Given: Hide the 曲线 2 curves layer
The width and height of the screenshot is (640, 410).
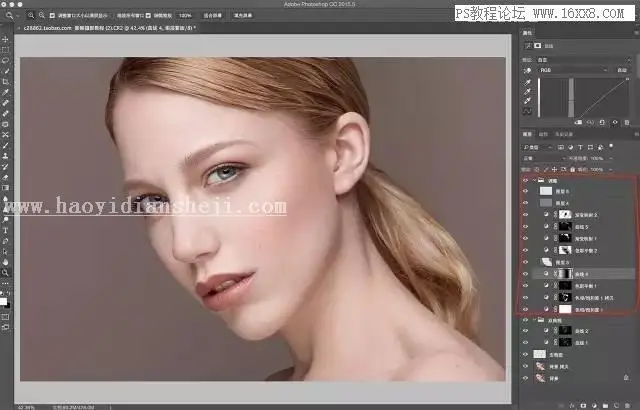Looking at the screenshot, I should tap(525, 331).
